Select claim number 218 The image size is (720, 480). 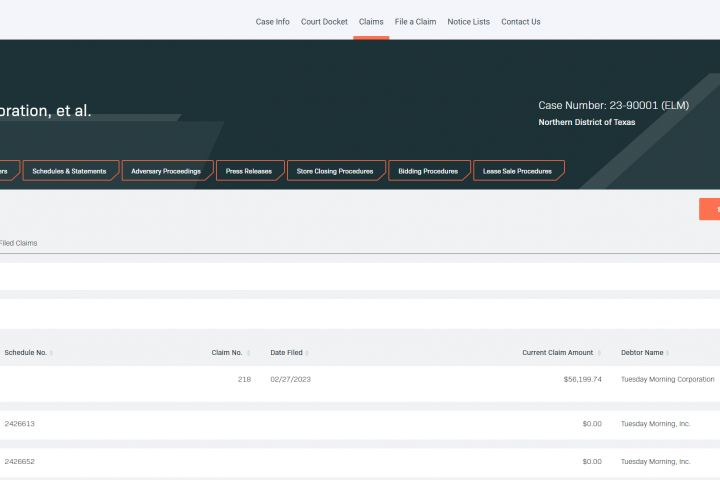pyautogui.click(x=244, y=379)
